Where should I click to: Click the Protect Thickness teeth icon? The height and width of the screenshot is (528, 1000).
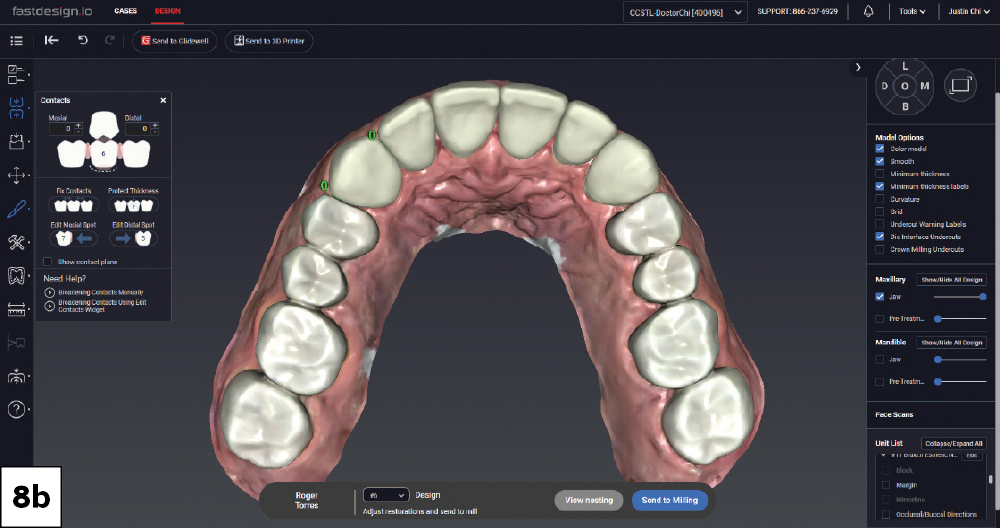click(133, 205)
